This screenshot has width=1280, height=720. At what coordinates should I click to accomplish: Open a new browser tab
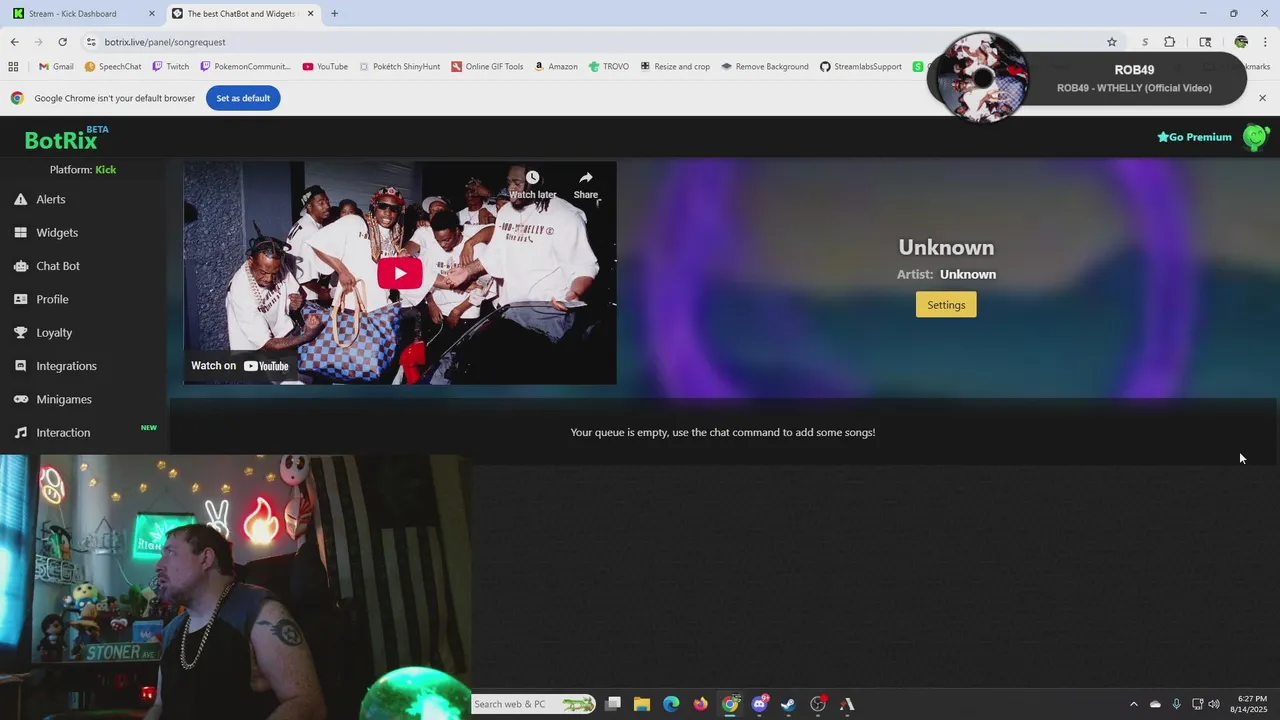(334, 14)
